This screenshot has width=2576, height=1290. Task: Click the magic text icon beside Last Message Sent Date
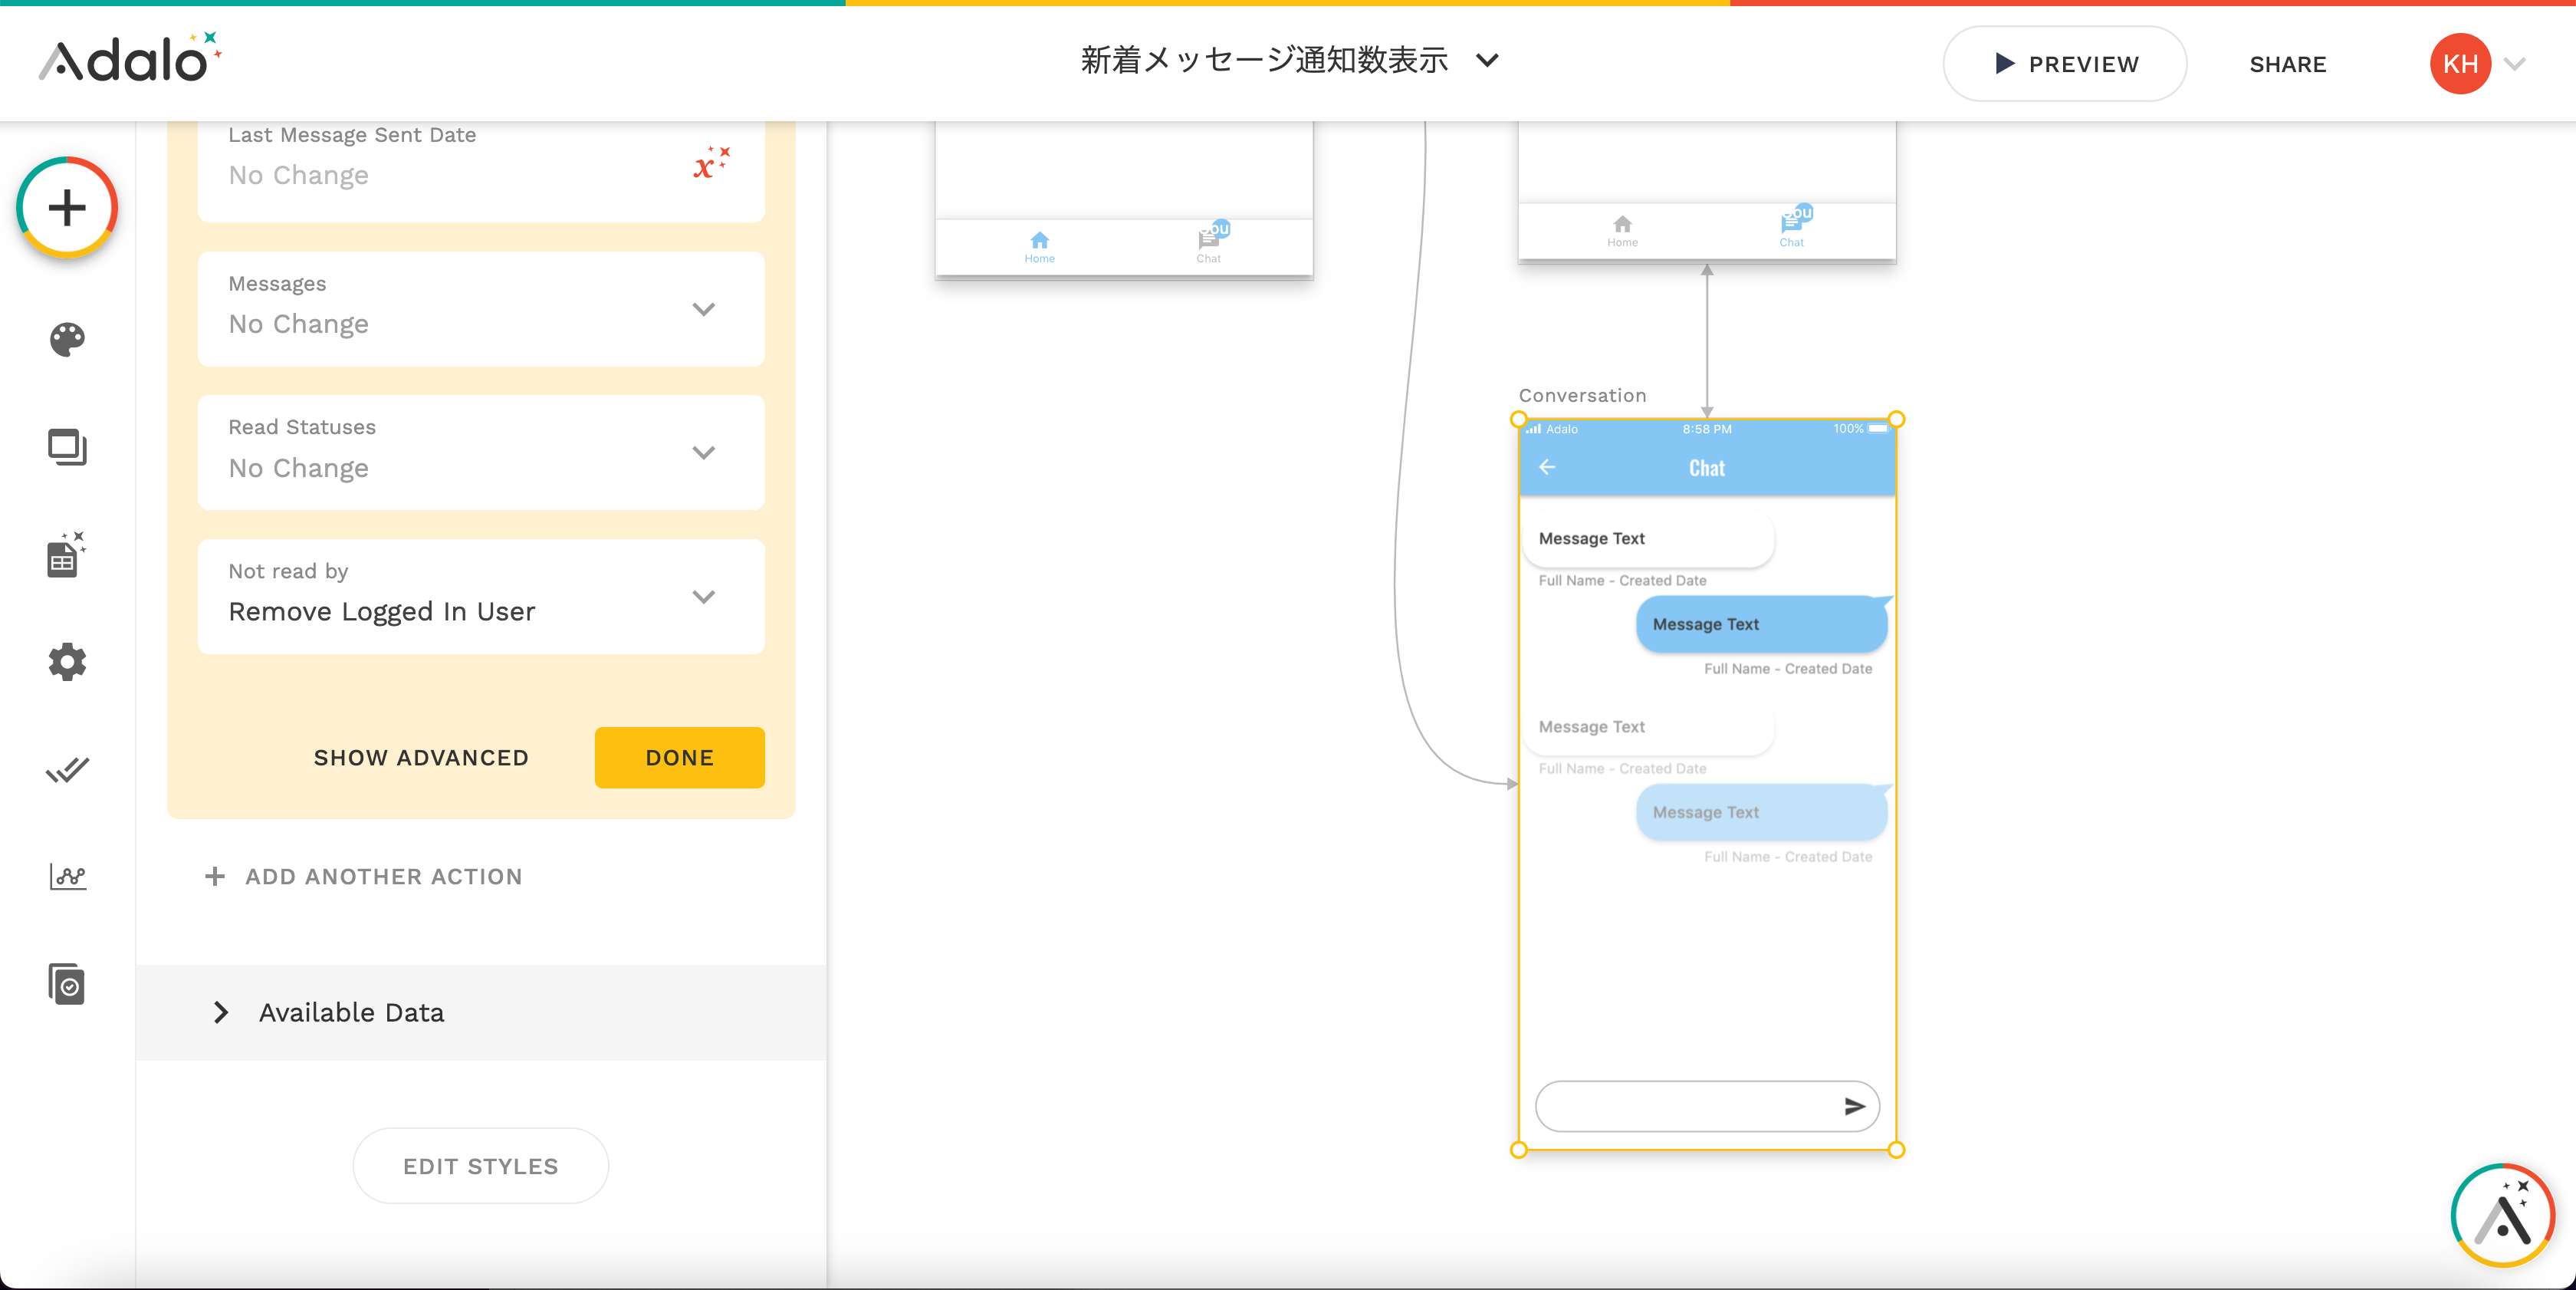coord(711,163)
